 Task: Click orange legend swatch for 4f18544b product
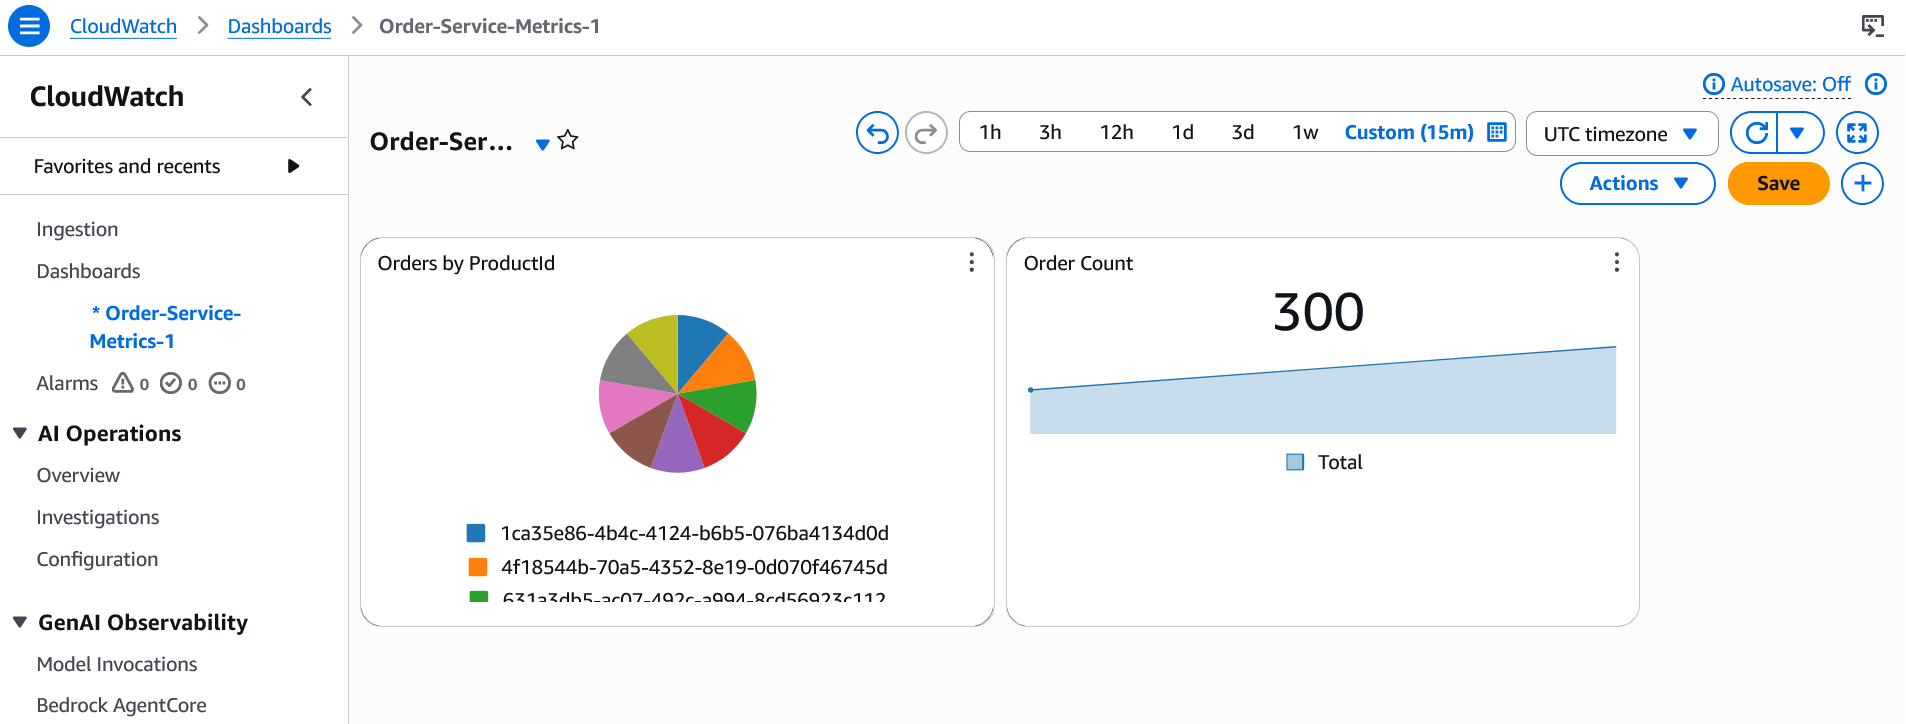[478, 567]
